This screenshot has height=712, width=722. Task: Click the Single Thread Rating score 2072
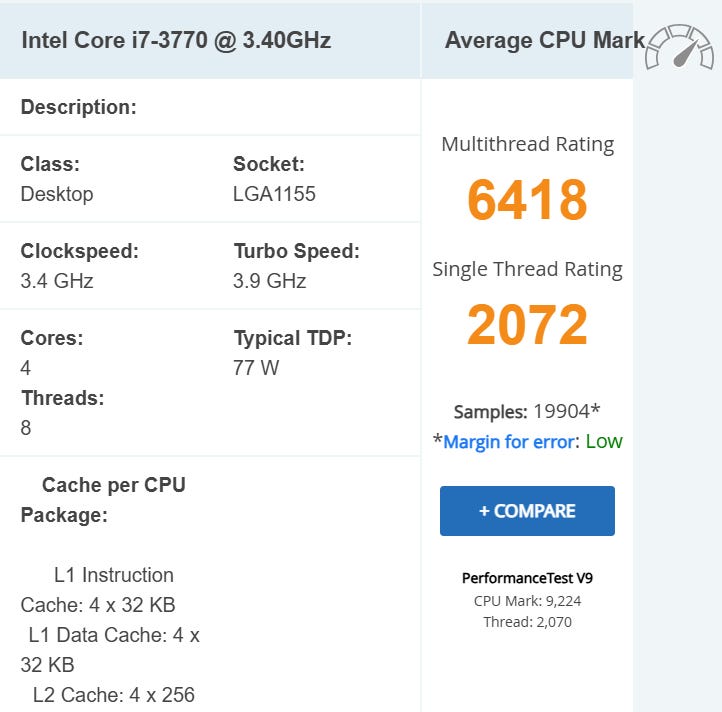click(527, 325)
